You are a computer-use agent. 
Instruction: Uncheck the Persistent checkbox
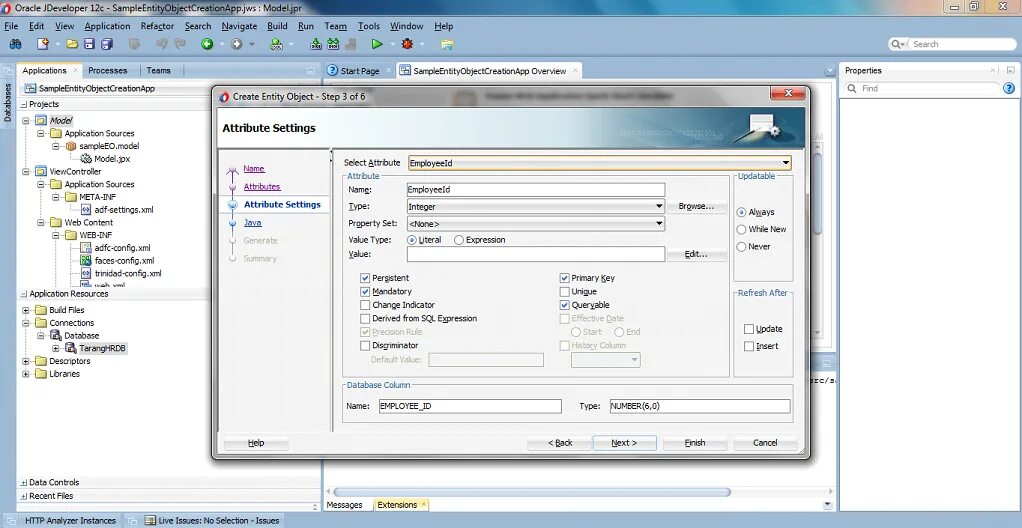click(x=365, y=278)
